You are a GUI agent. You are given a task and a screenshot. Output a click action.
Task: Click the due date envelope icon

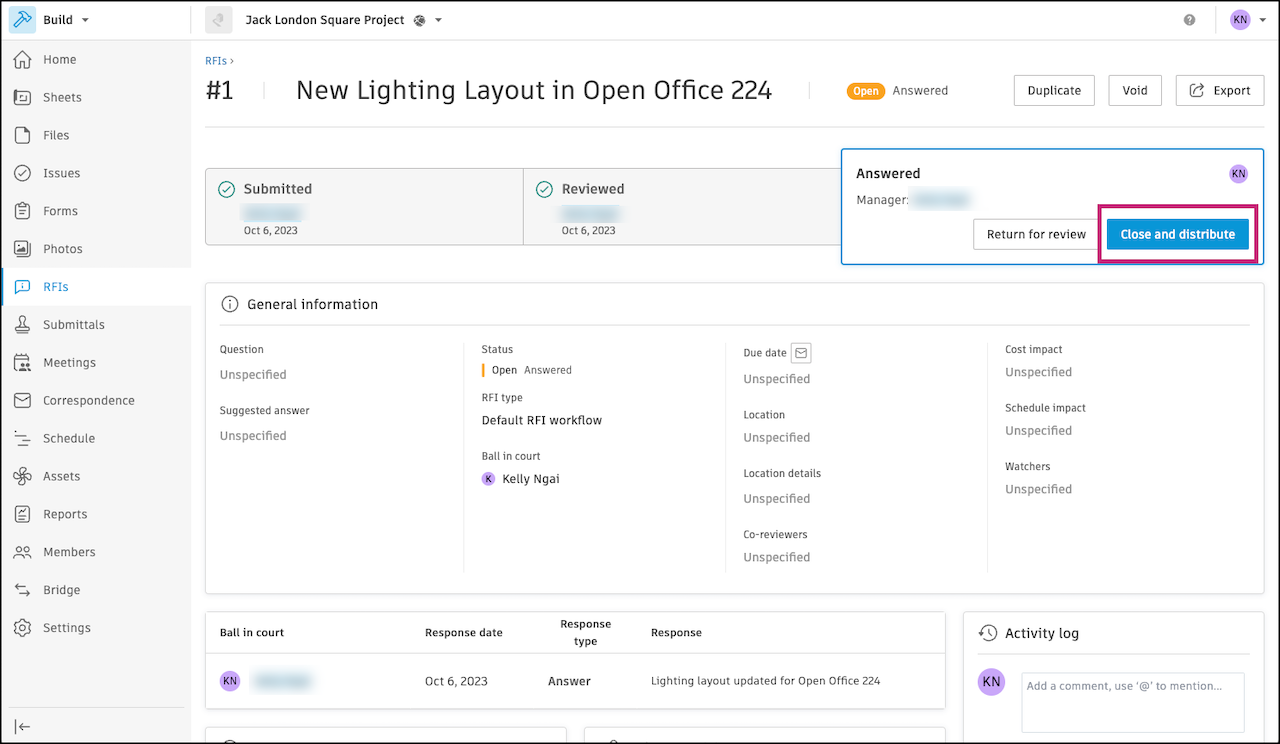(801, 353)
